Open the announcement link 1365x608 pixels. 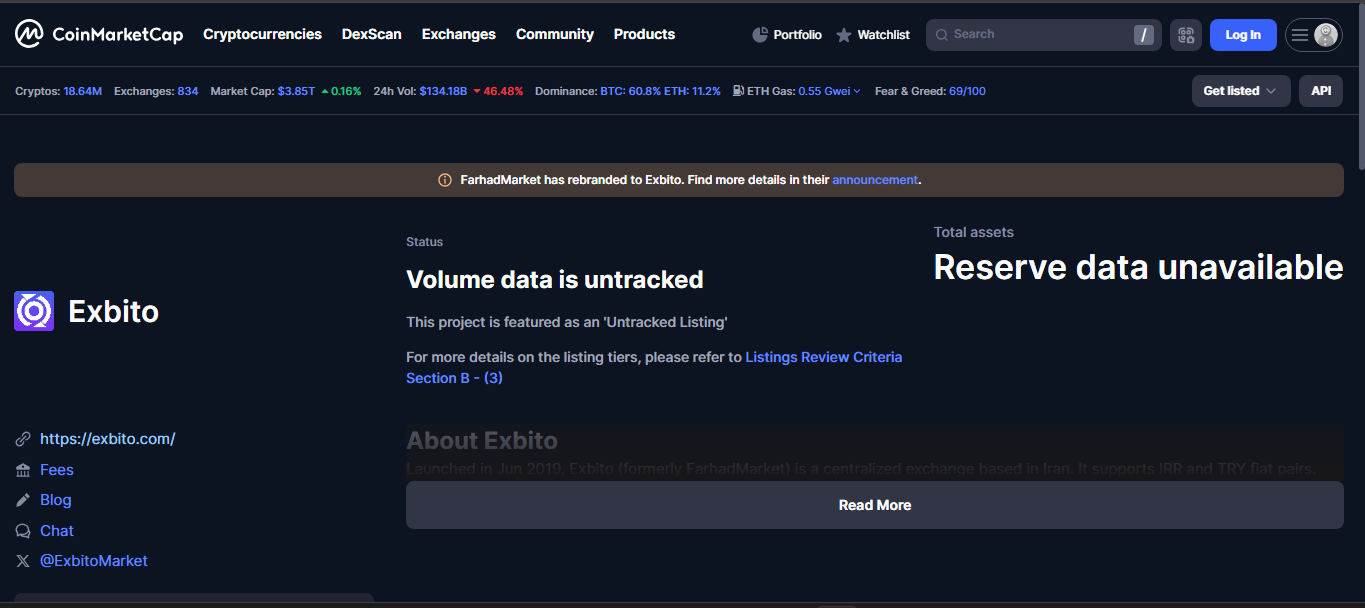[875, 180]
